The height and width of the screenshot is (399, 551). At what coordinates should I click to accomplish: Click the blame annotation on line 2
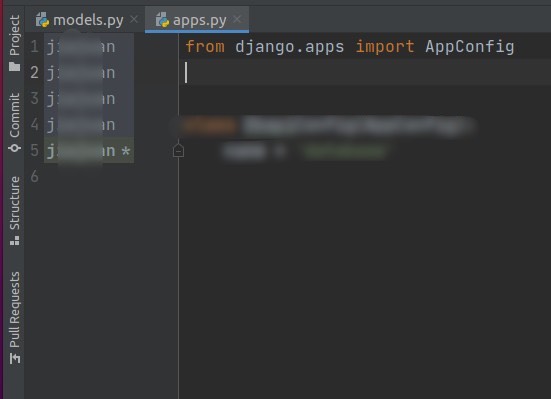[x=89, y=73]
